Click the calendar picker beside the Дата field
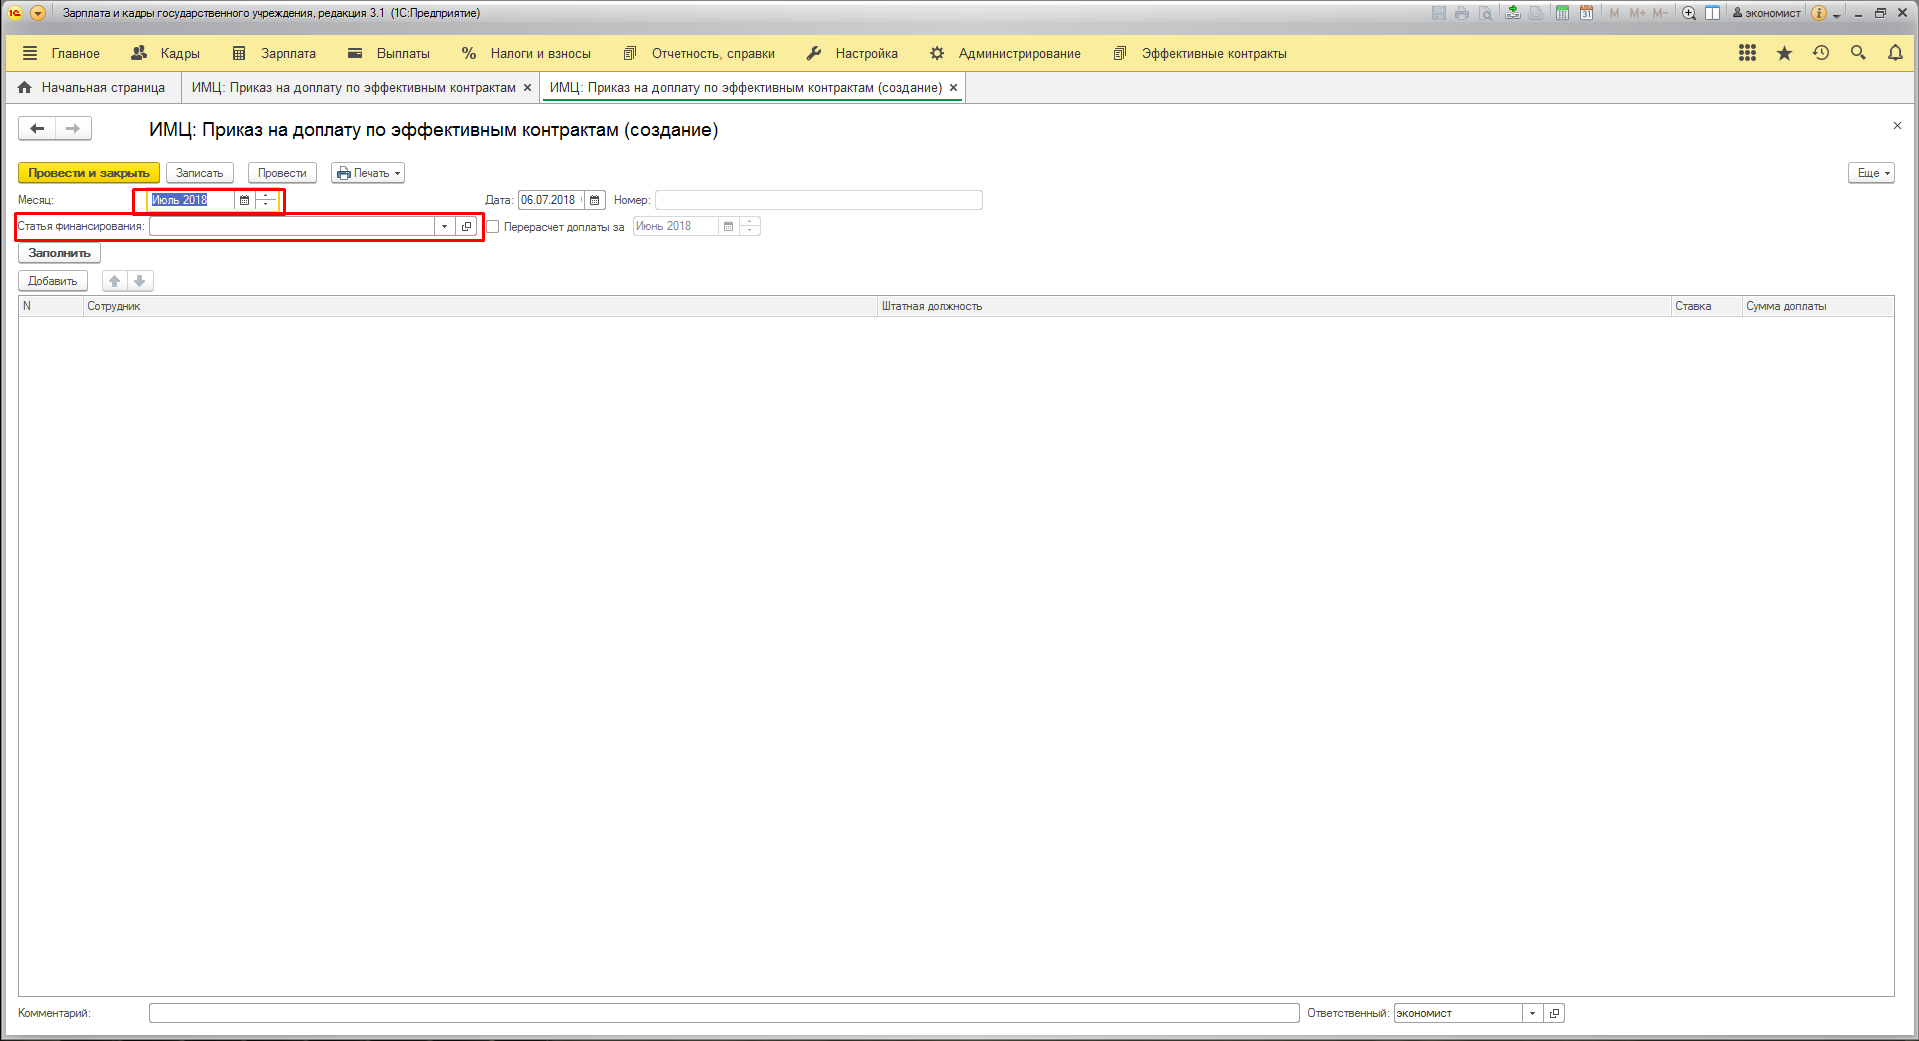 click(595, 200)
